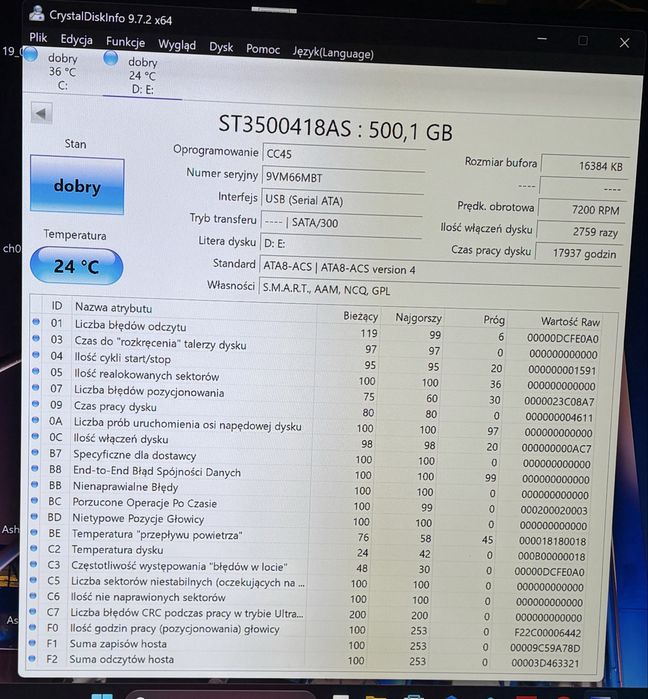Click raw value 000000001591 in row 04

562,370
